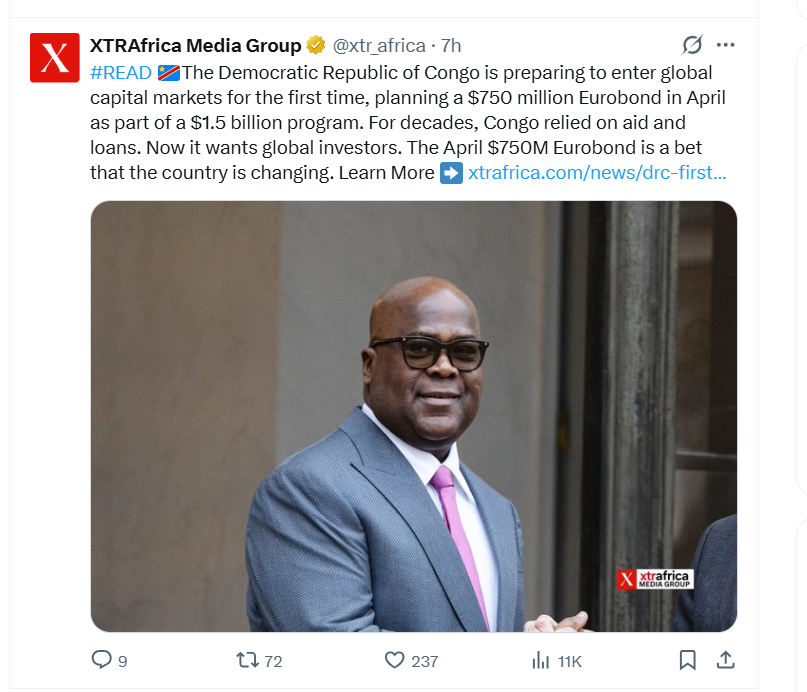Open the three-dot more options menu
Image resolution: width=807 pixels, height=692 pixels.
(726, 45)
